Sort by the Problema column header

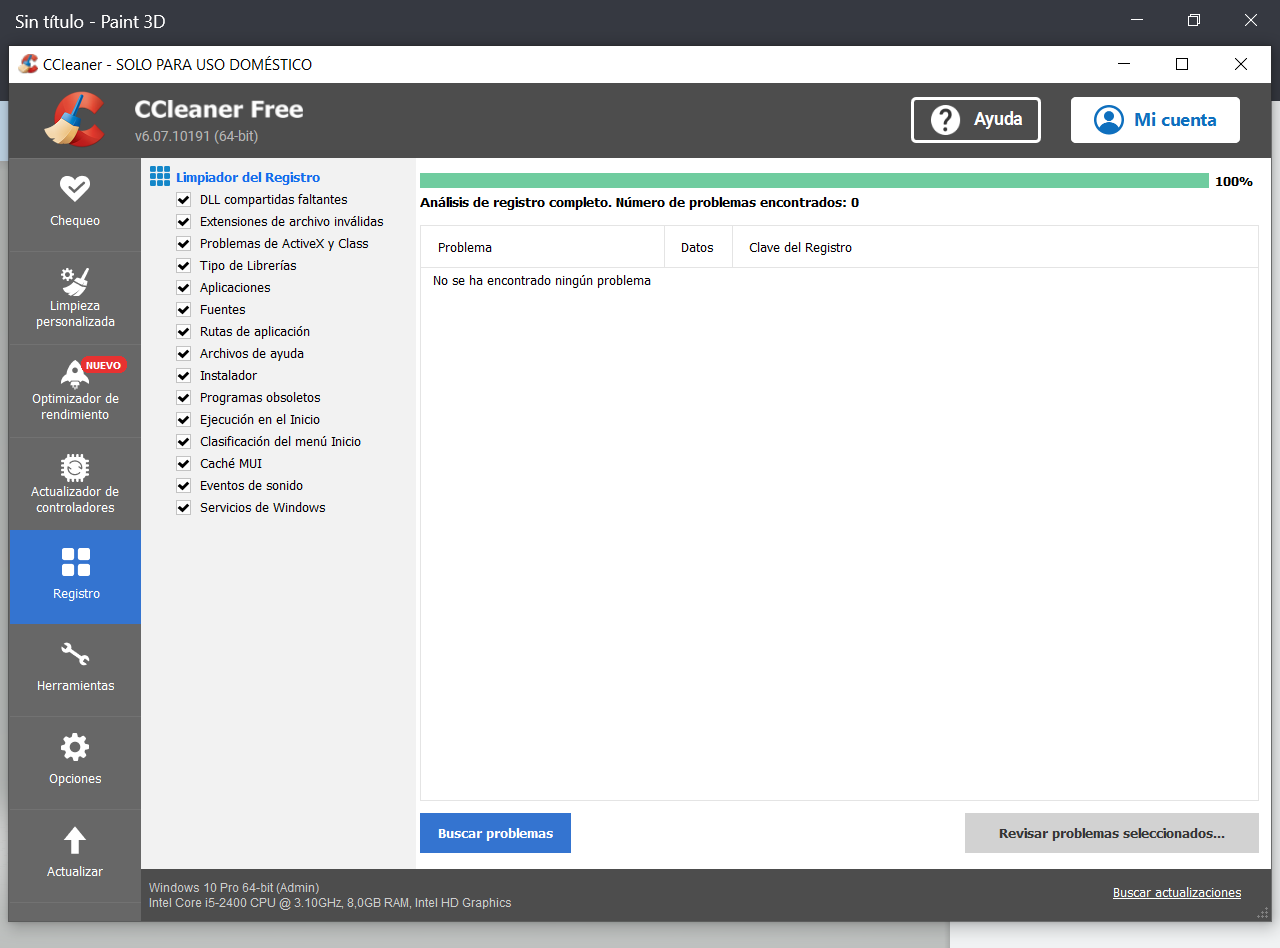coord(543,247)
